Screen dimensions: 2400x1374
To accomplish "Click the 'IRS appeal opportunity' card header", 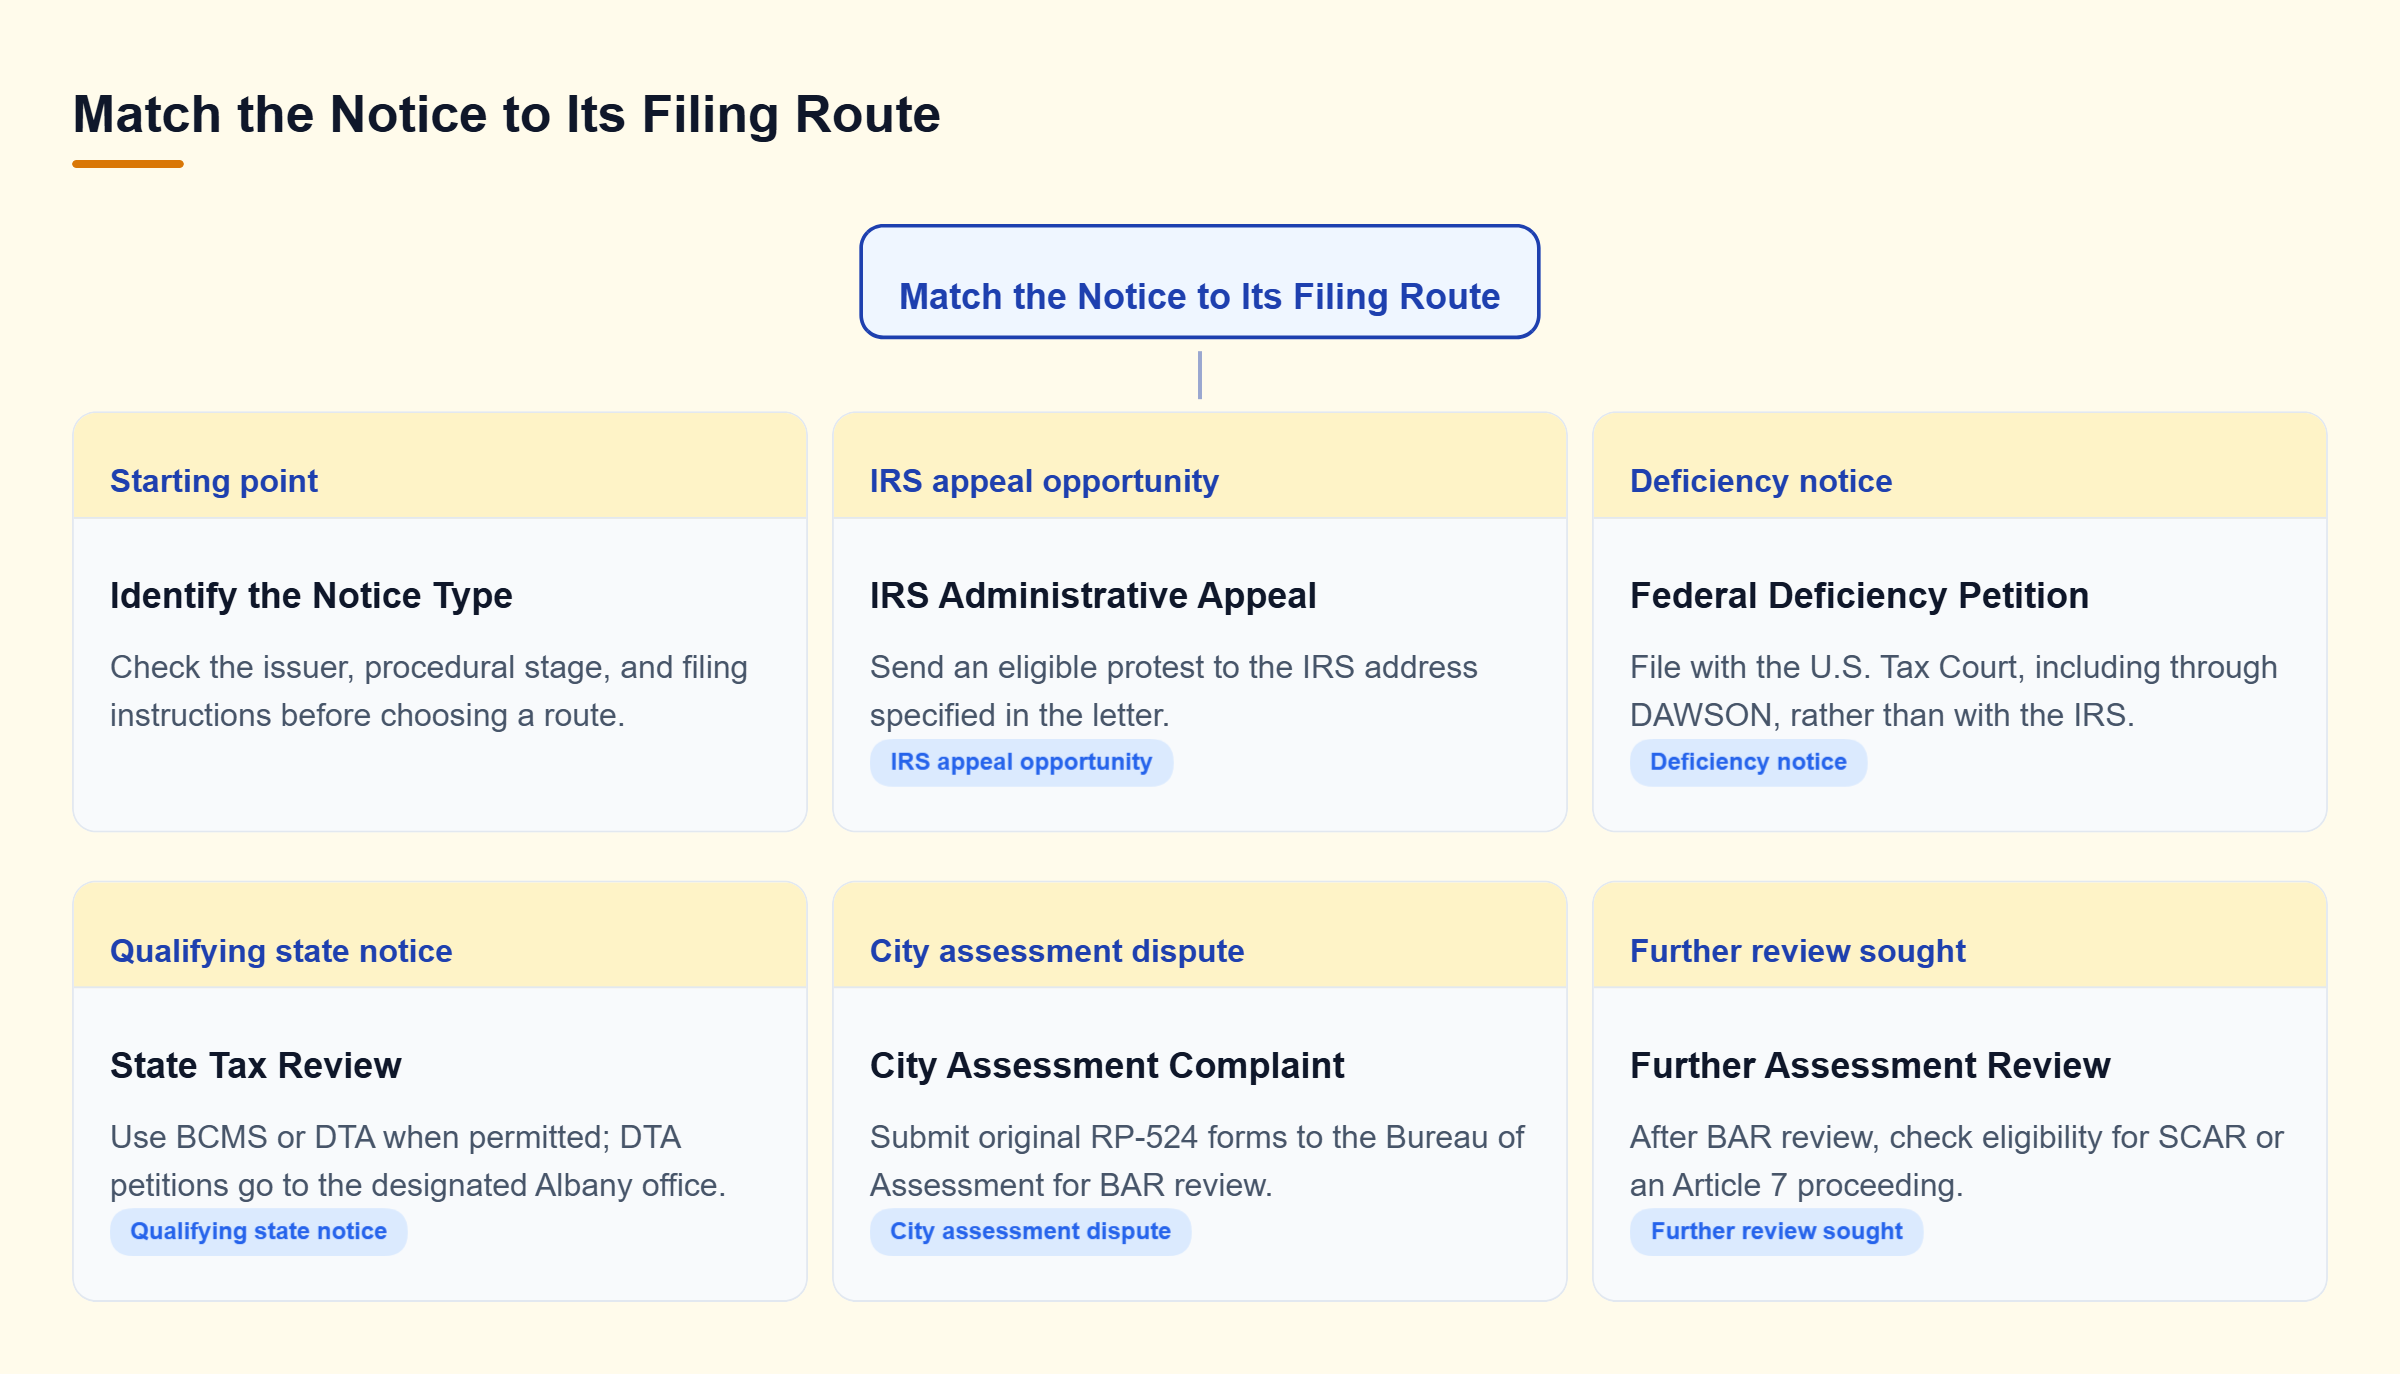I will [1199, 466].
